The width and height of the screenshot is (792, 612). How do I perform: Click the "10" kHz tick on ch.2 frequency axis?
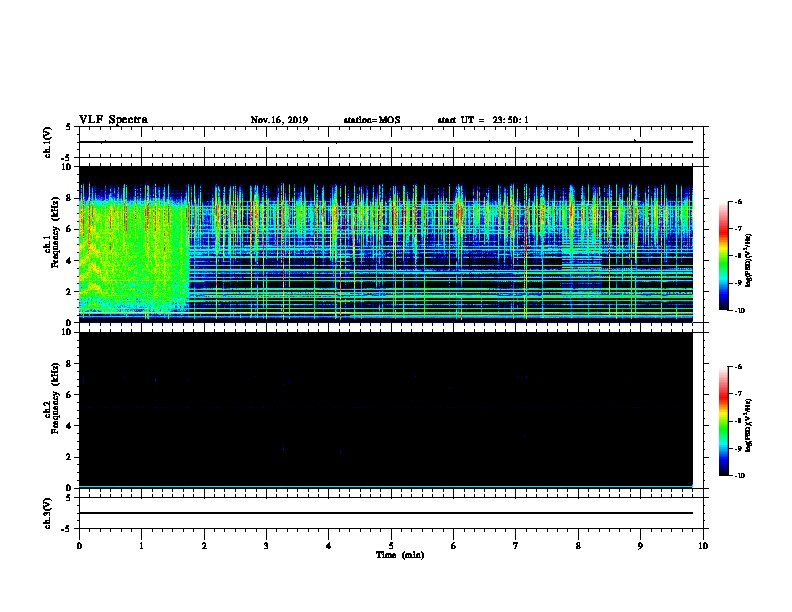pos(67,332)
